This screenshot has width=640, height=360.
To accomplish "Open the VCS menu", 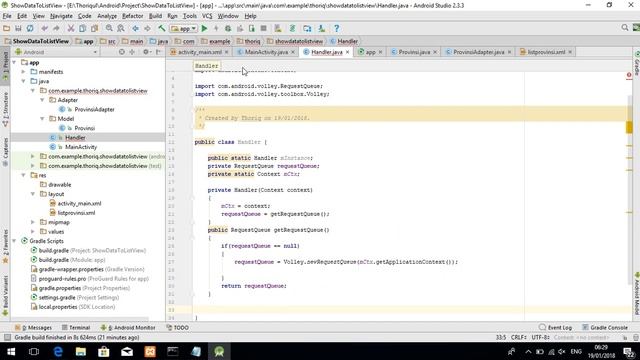I will tap(207, 16).
